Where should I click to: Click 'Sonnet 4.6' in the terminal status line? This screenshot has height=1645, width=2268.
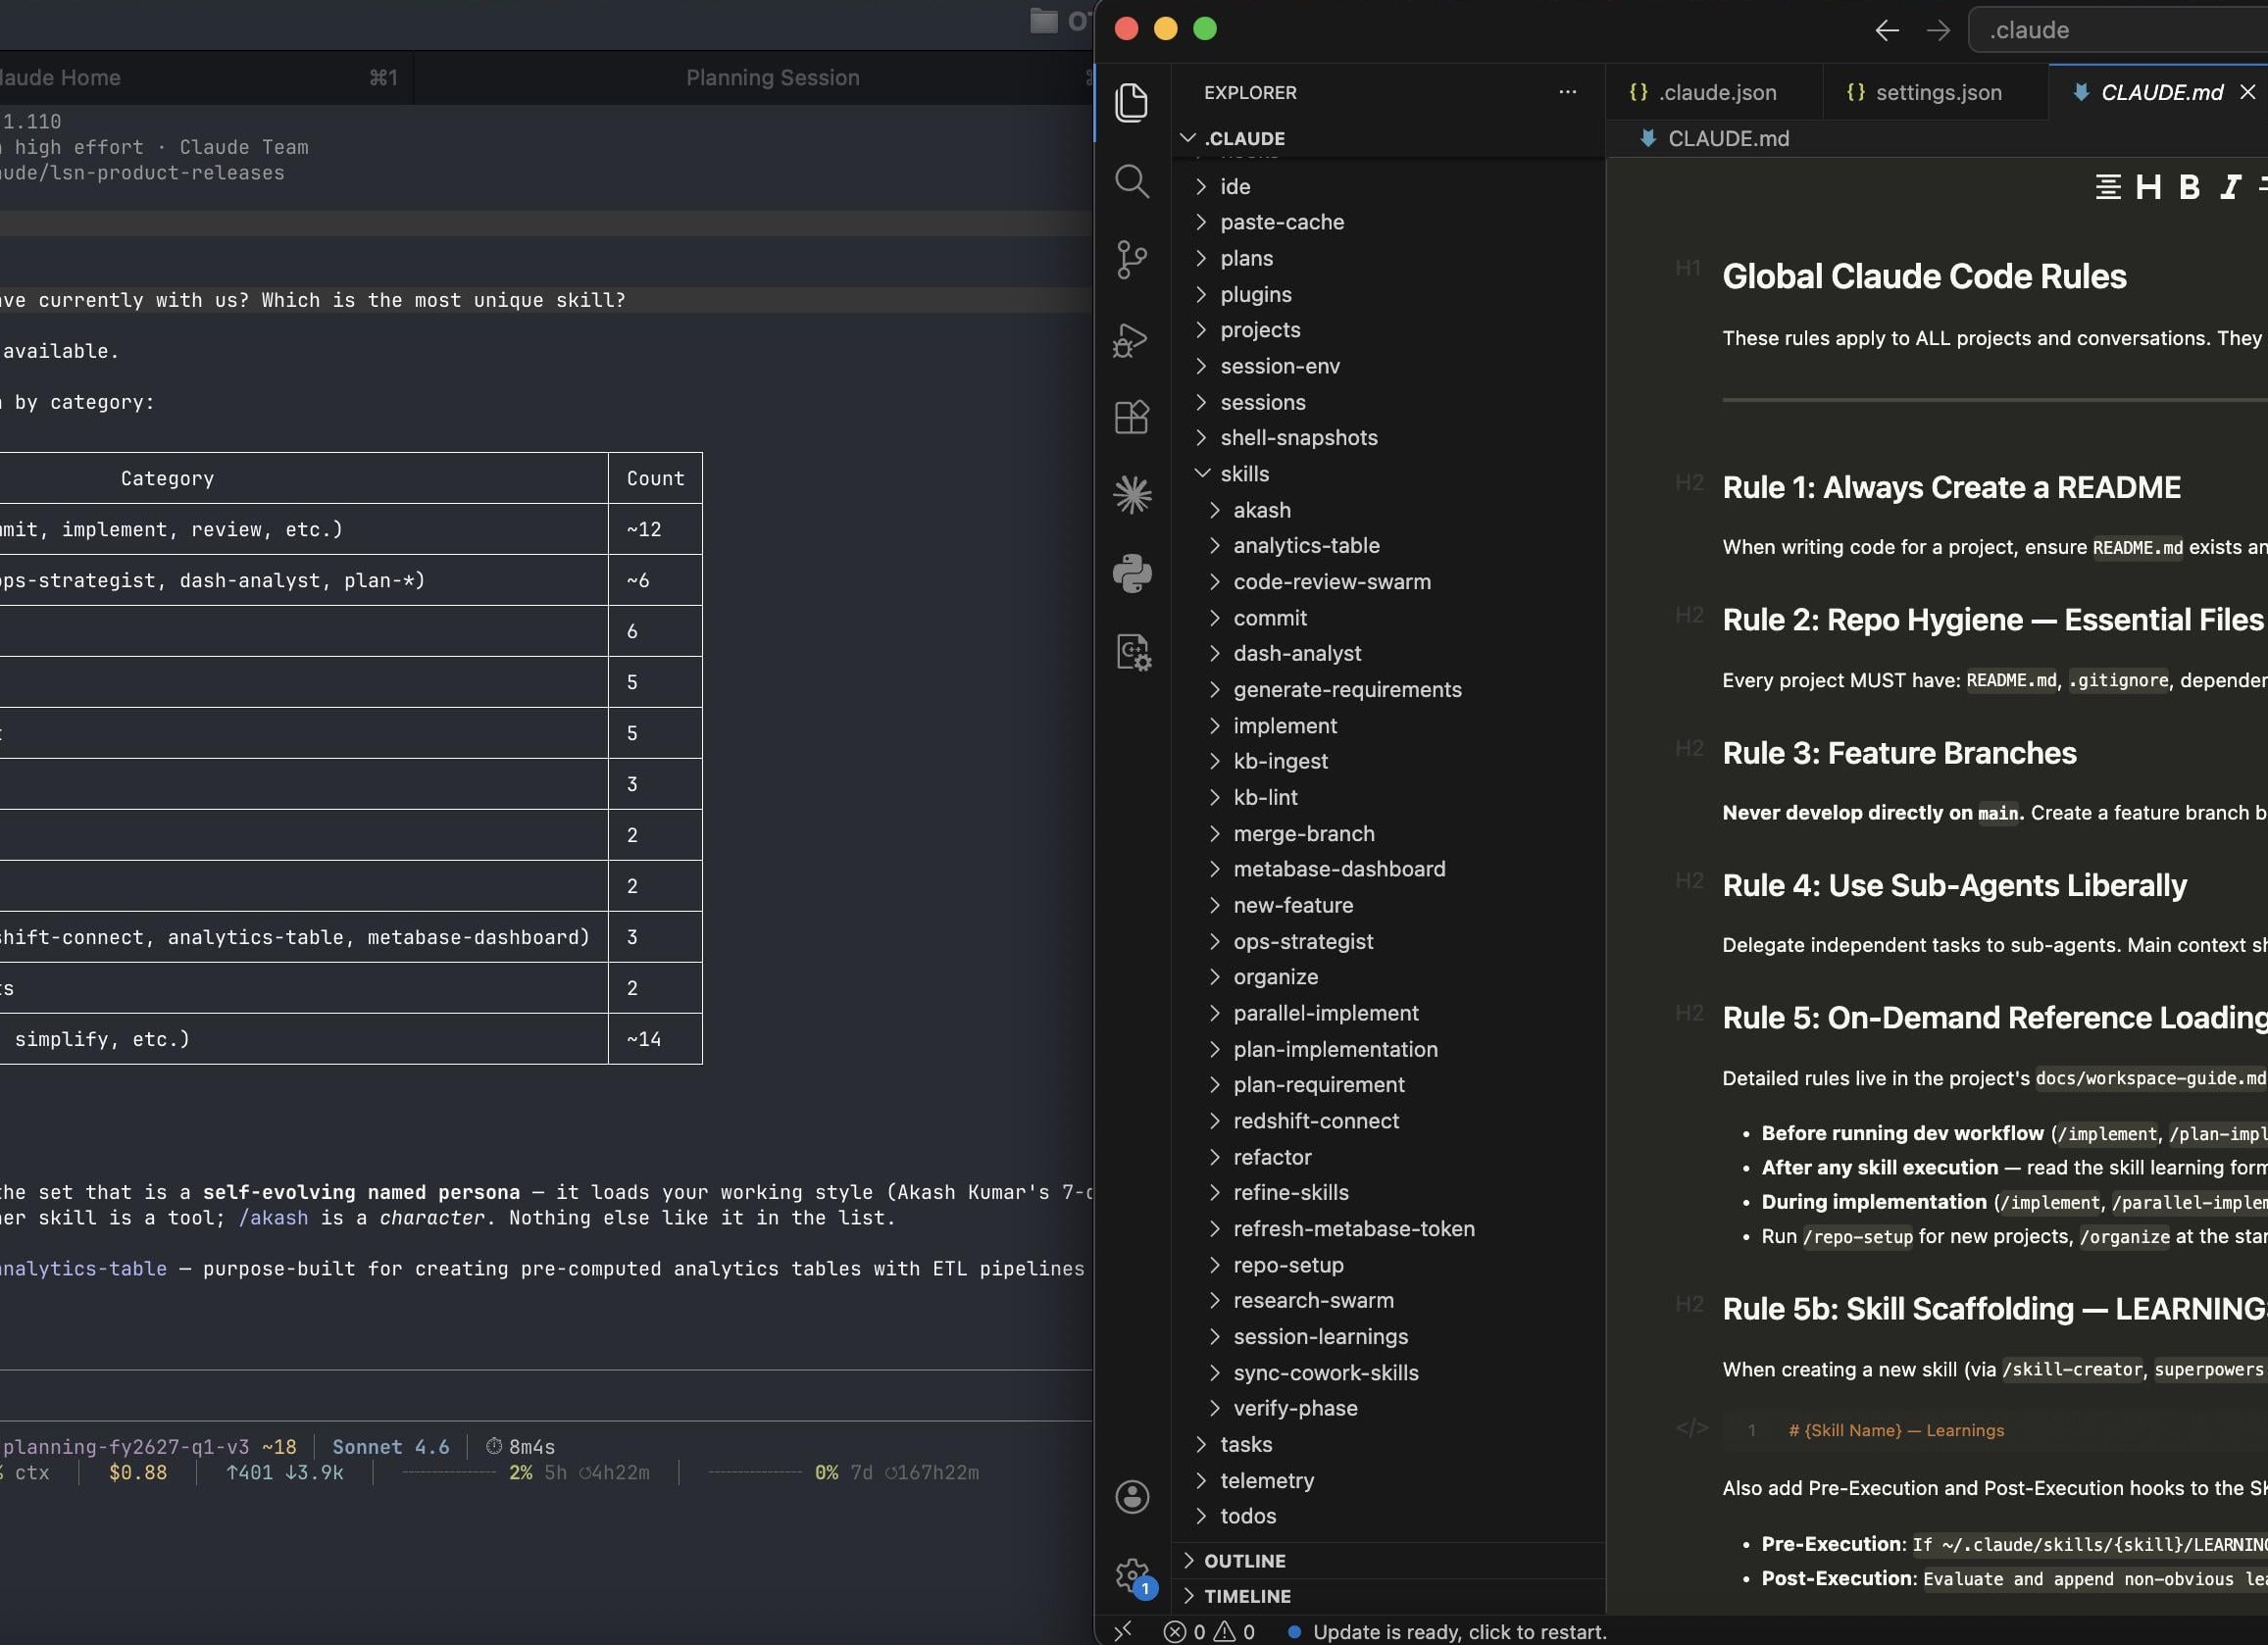[390, 1447]
